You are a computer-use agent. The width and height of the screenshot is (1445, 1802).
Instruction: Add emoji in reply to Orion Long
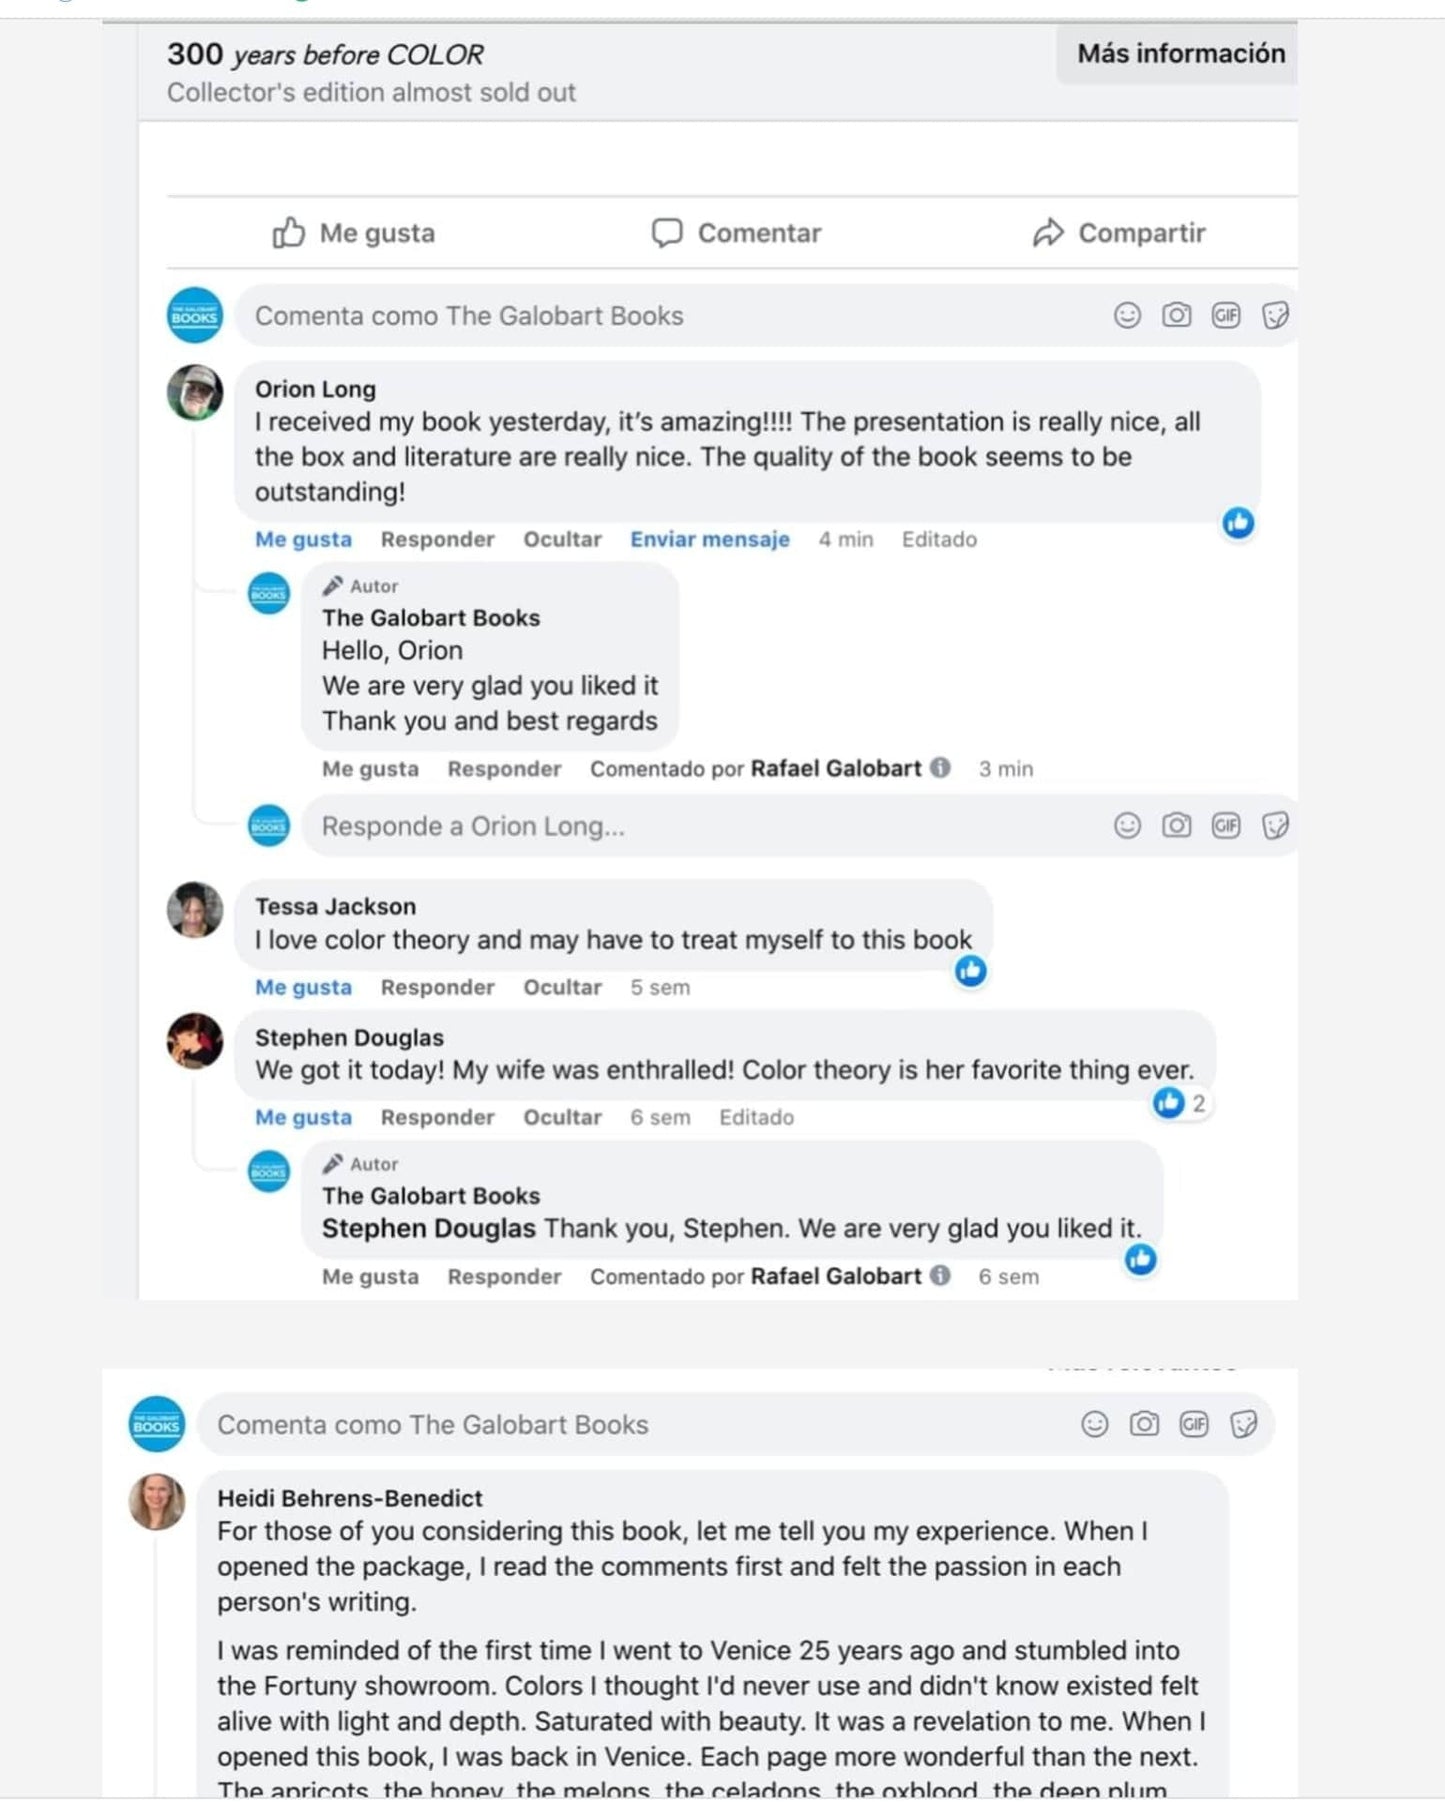coord(1127,826)
